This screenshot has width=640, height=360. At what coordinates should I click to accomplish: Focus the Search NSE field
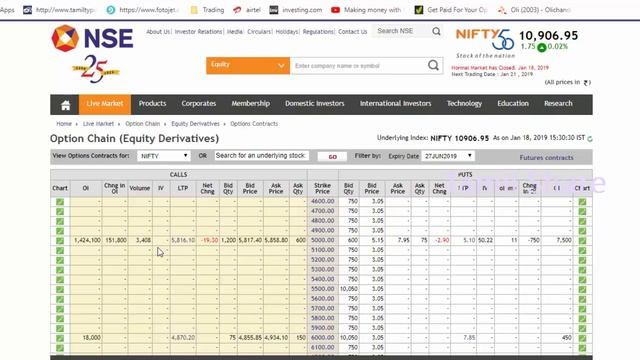(401, 31)
